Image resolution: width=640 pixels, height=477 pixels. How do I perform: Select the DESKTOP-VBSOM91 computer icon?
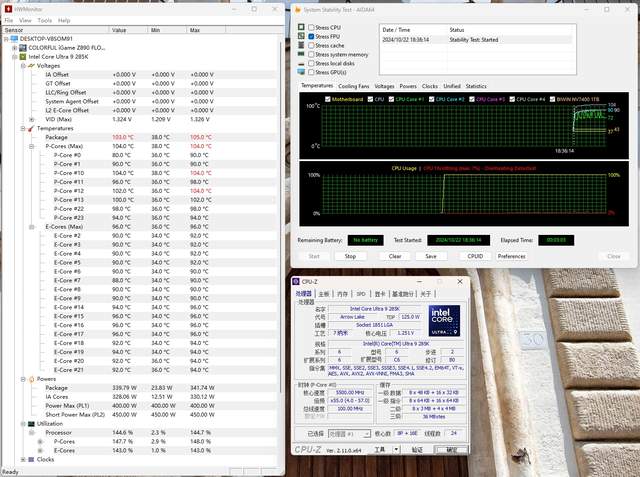pos(14,39)
